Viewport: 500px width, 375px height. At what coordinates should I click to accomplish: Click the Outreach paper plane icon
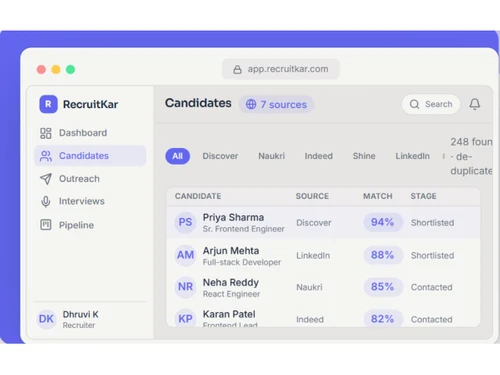point(46,179)
